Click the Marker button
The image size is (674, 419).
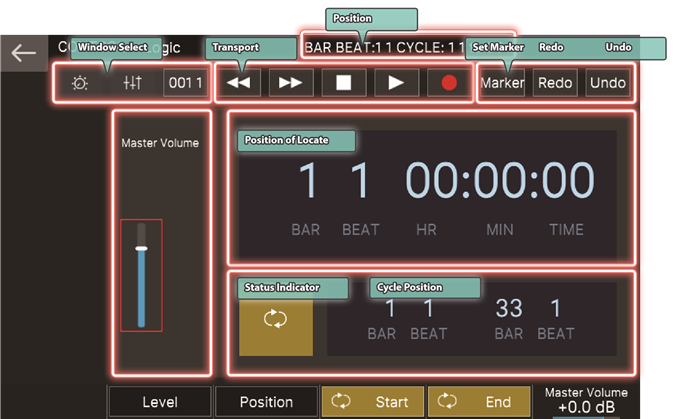[x=502, y=83]
